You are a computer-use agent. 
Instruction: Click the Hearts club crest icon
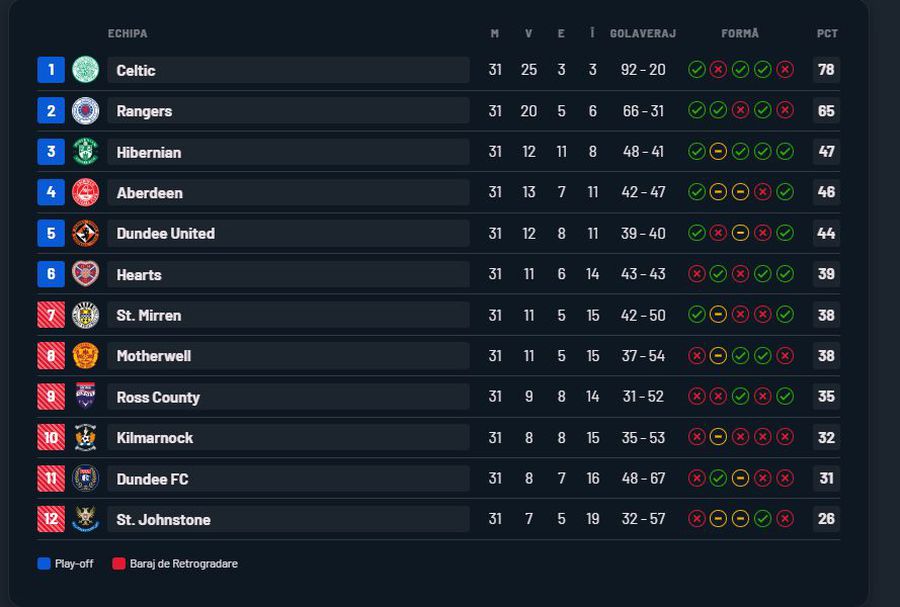coord(86,274)
